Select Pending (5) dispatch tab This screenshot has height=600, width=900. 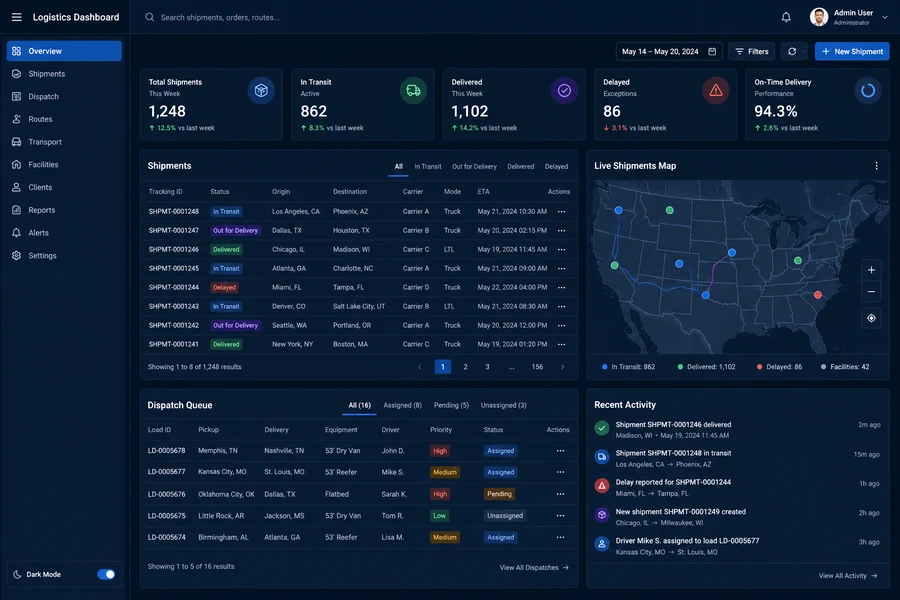pyautogui.click(x=451, y=405)
